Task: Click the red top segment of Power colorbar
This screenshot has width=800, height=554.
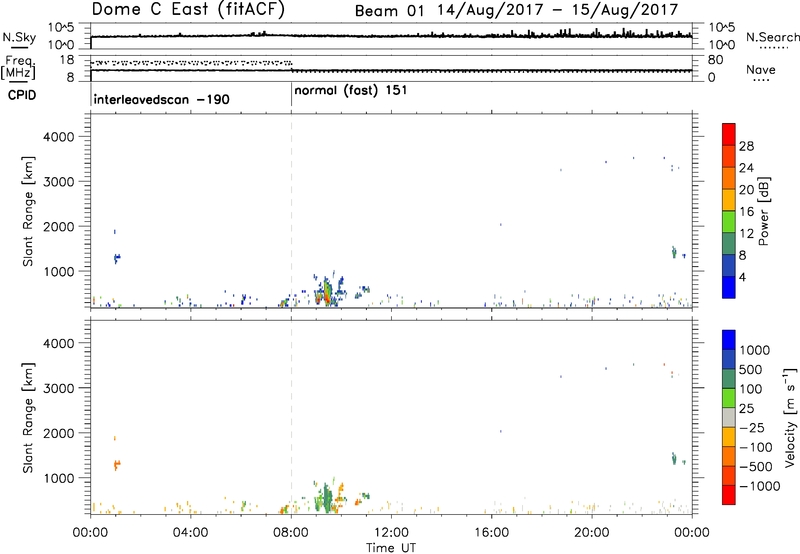Action: coord(729,135)
